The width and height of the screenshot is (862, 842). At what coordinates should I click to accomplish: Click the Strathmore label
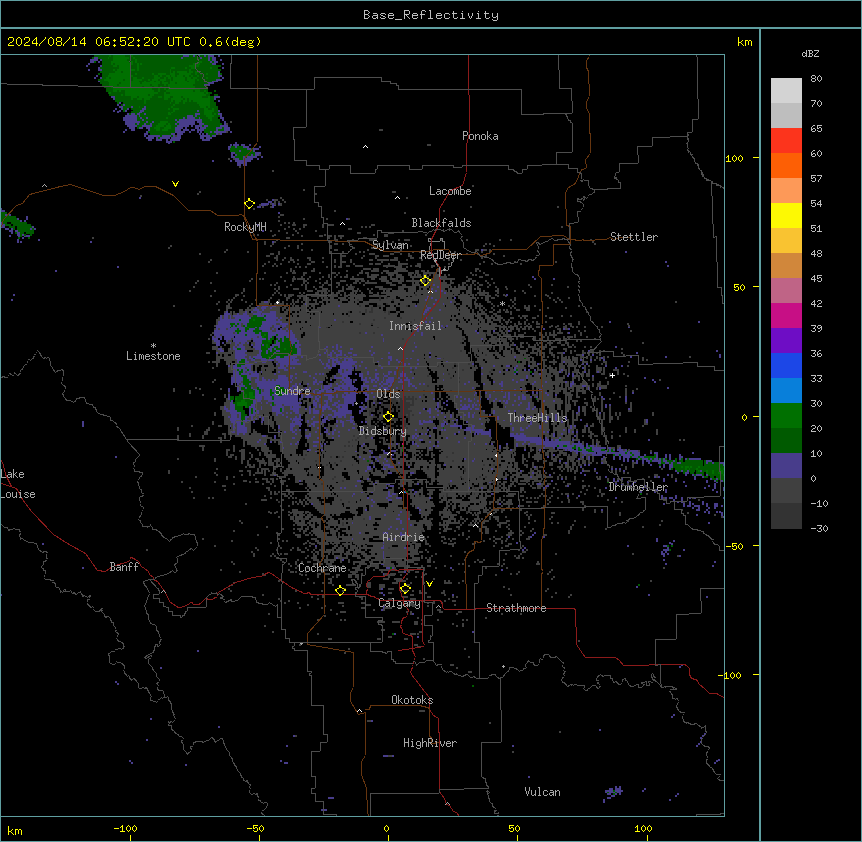click(x=516, y=608)
